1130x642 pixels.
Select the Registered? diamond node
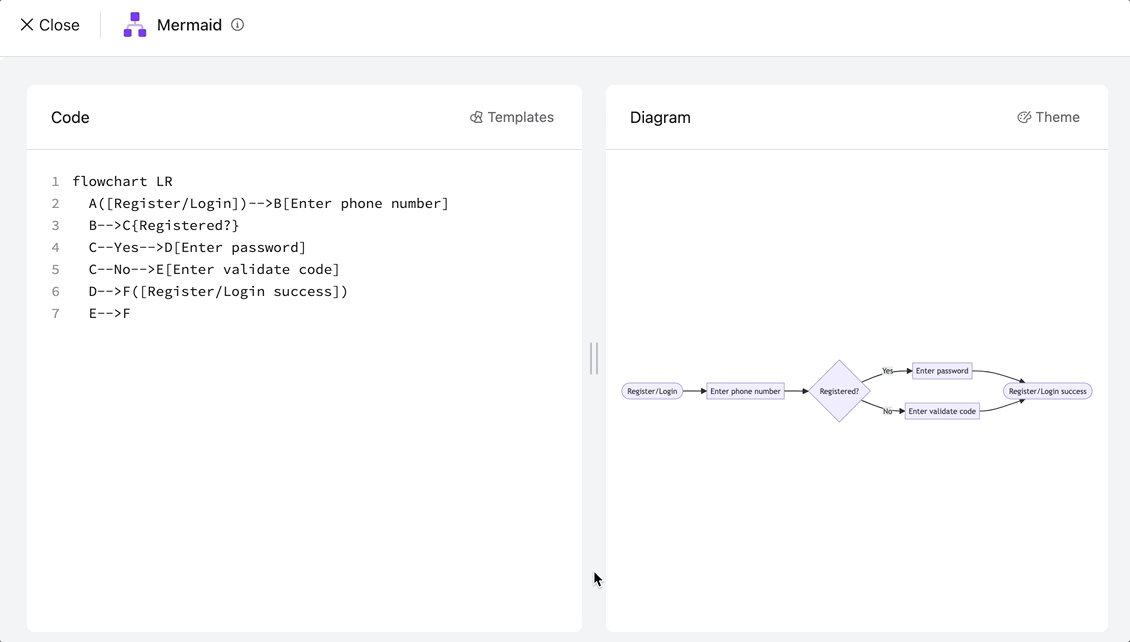(839, 391)
